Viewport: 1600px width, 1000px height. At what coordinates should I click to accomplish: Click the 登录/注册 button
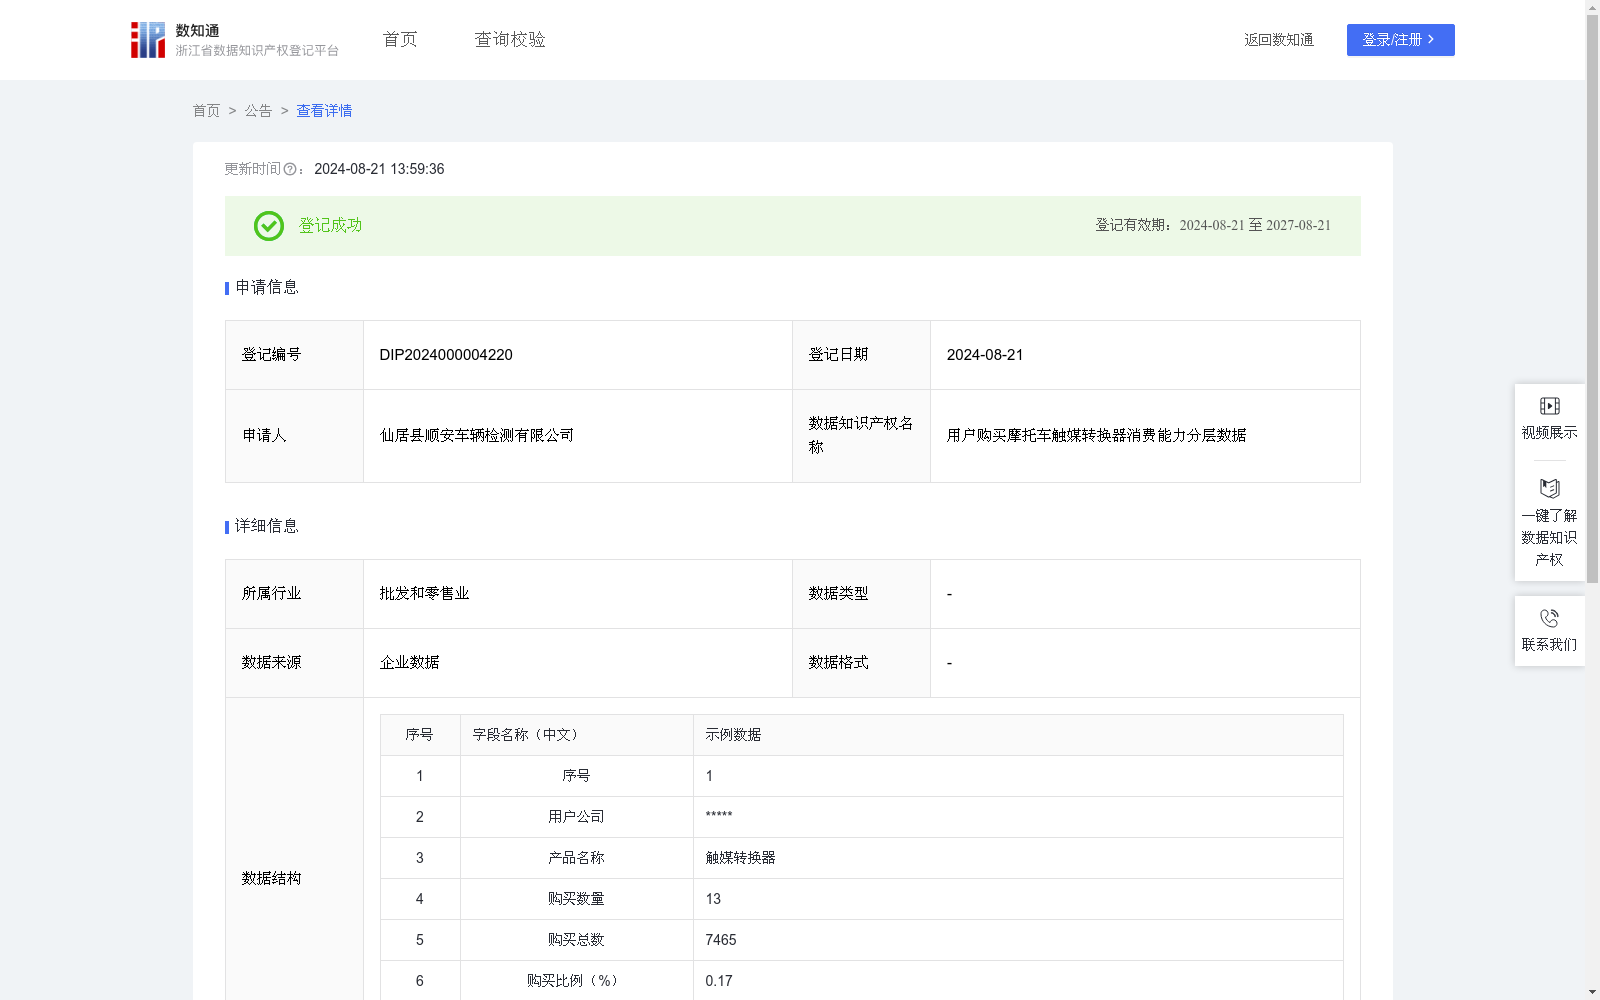click(1401, 40)
